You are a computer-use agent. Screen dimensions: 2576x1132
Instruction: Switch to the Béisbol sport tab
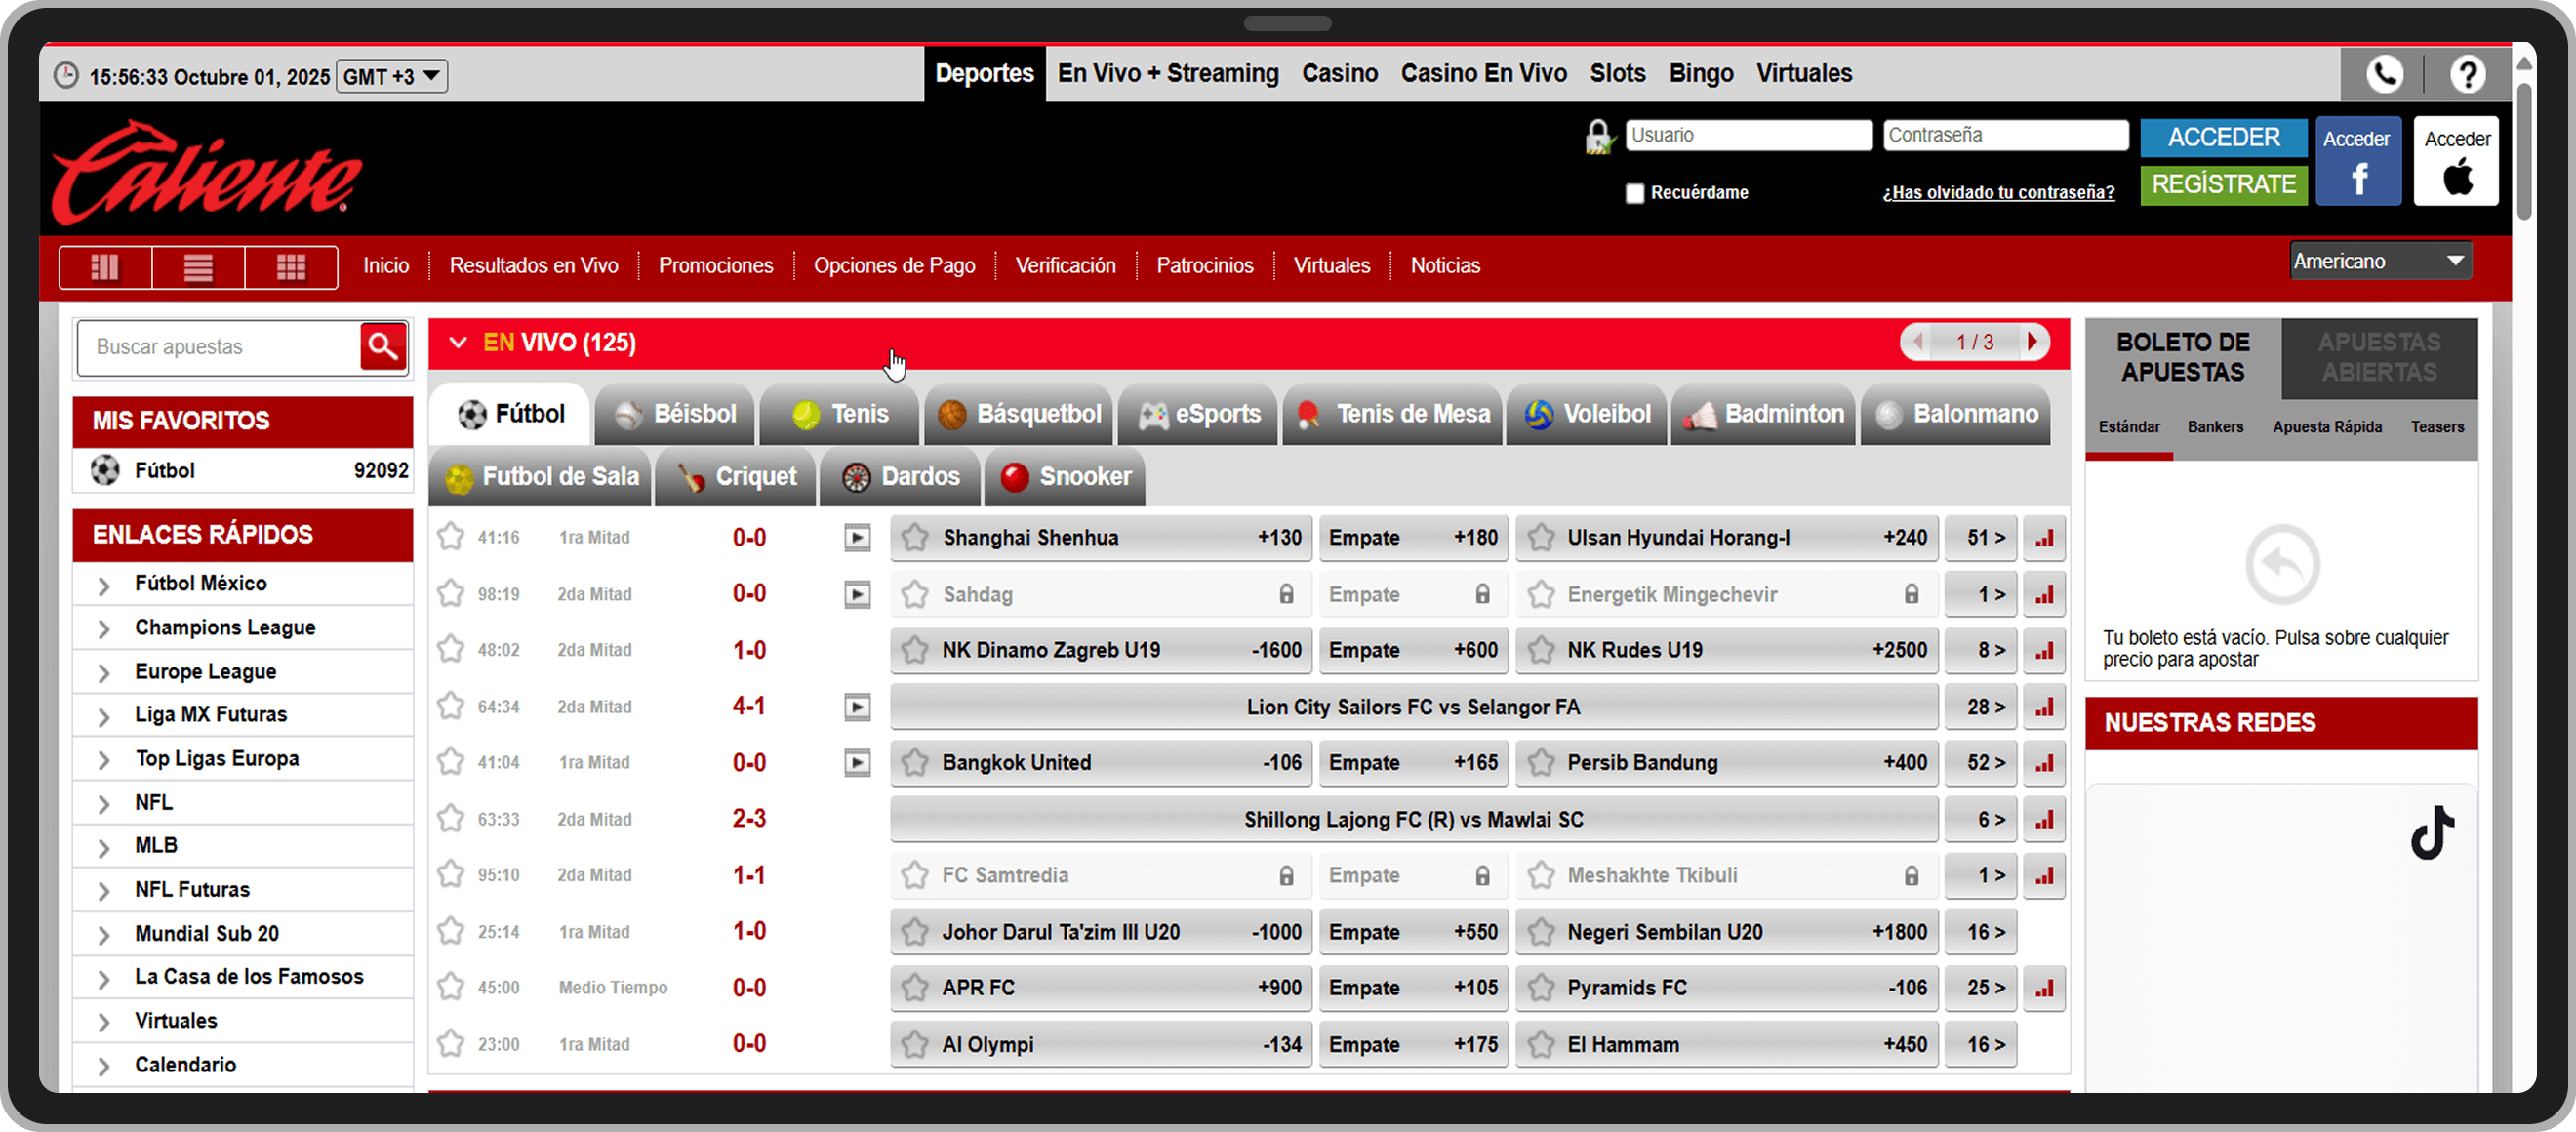pyautogui.click(x=676, y=414)
